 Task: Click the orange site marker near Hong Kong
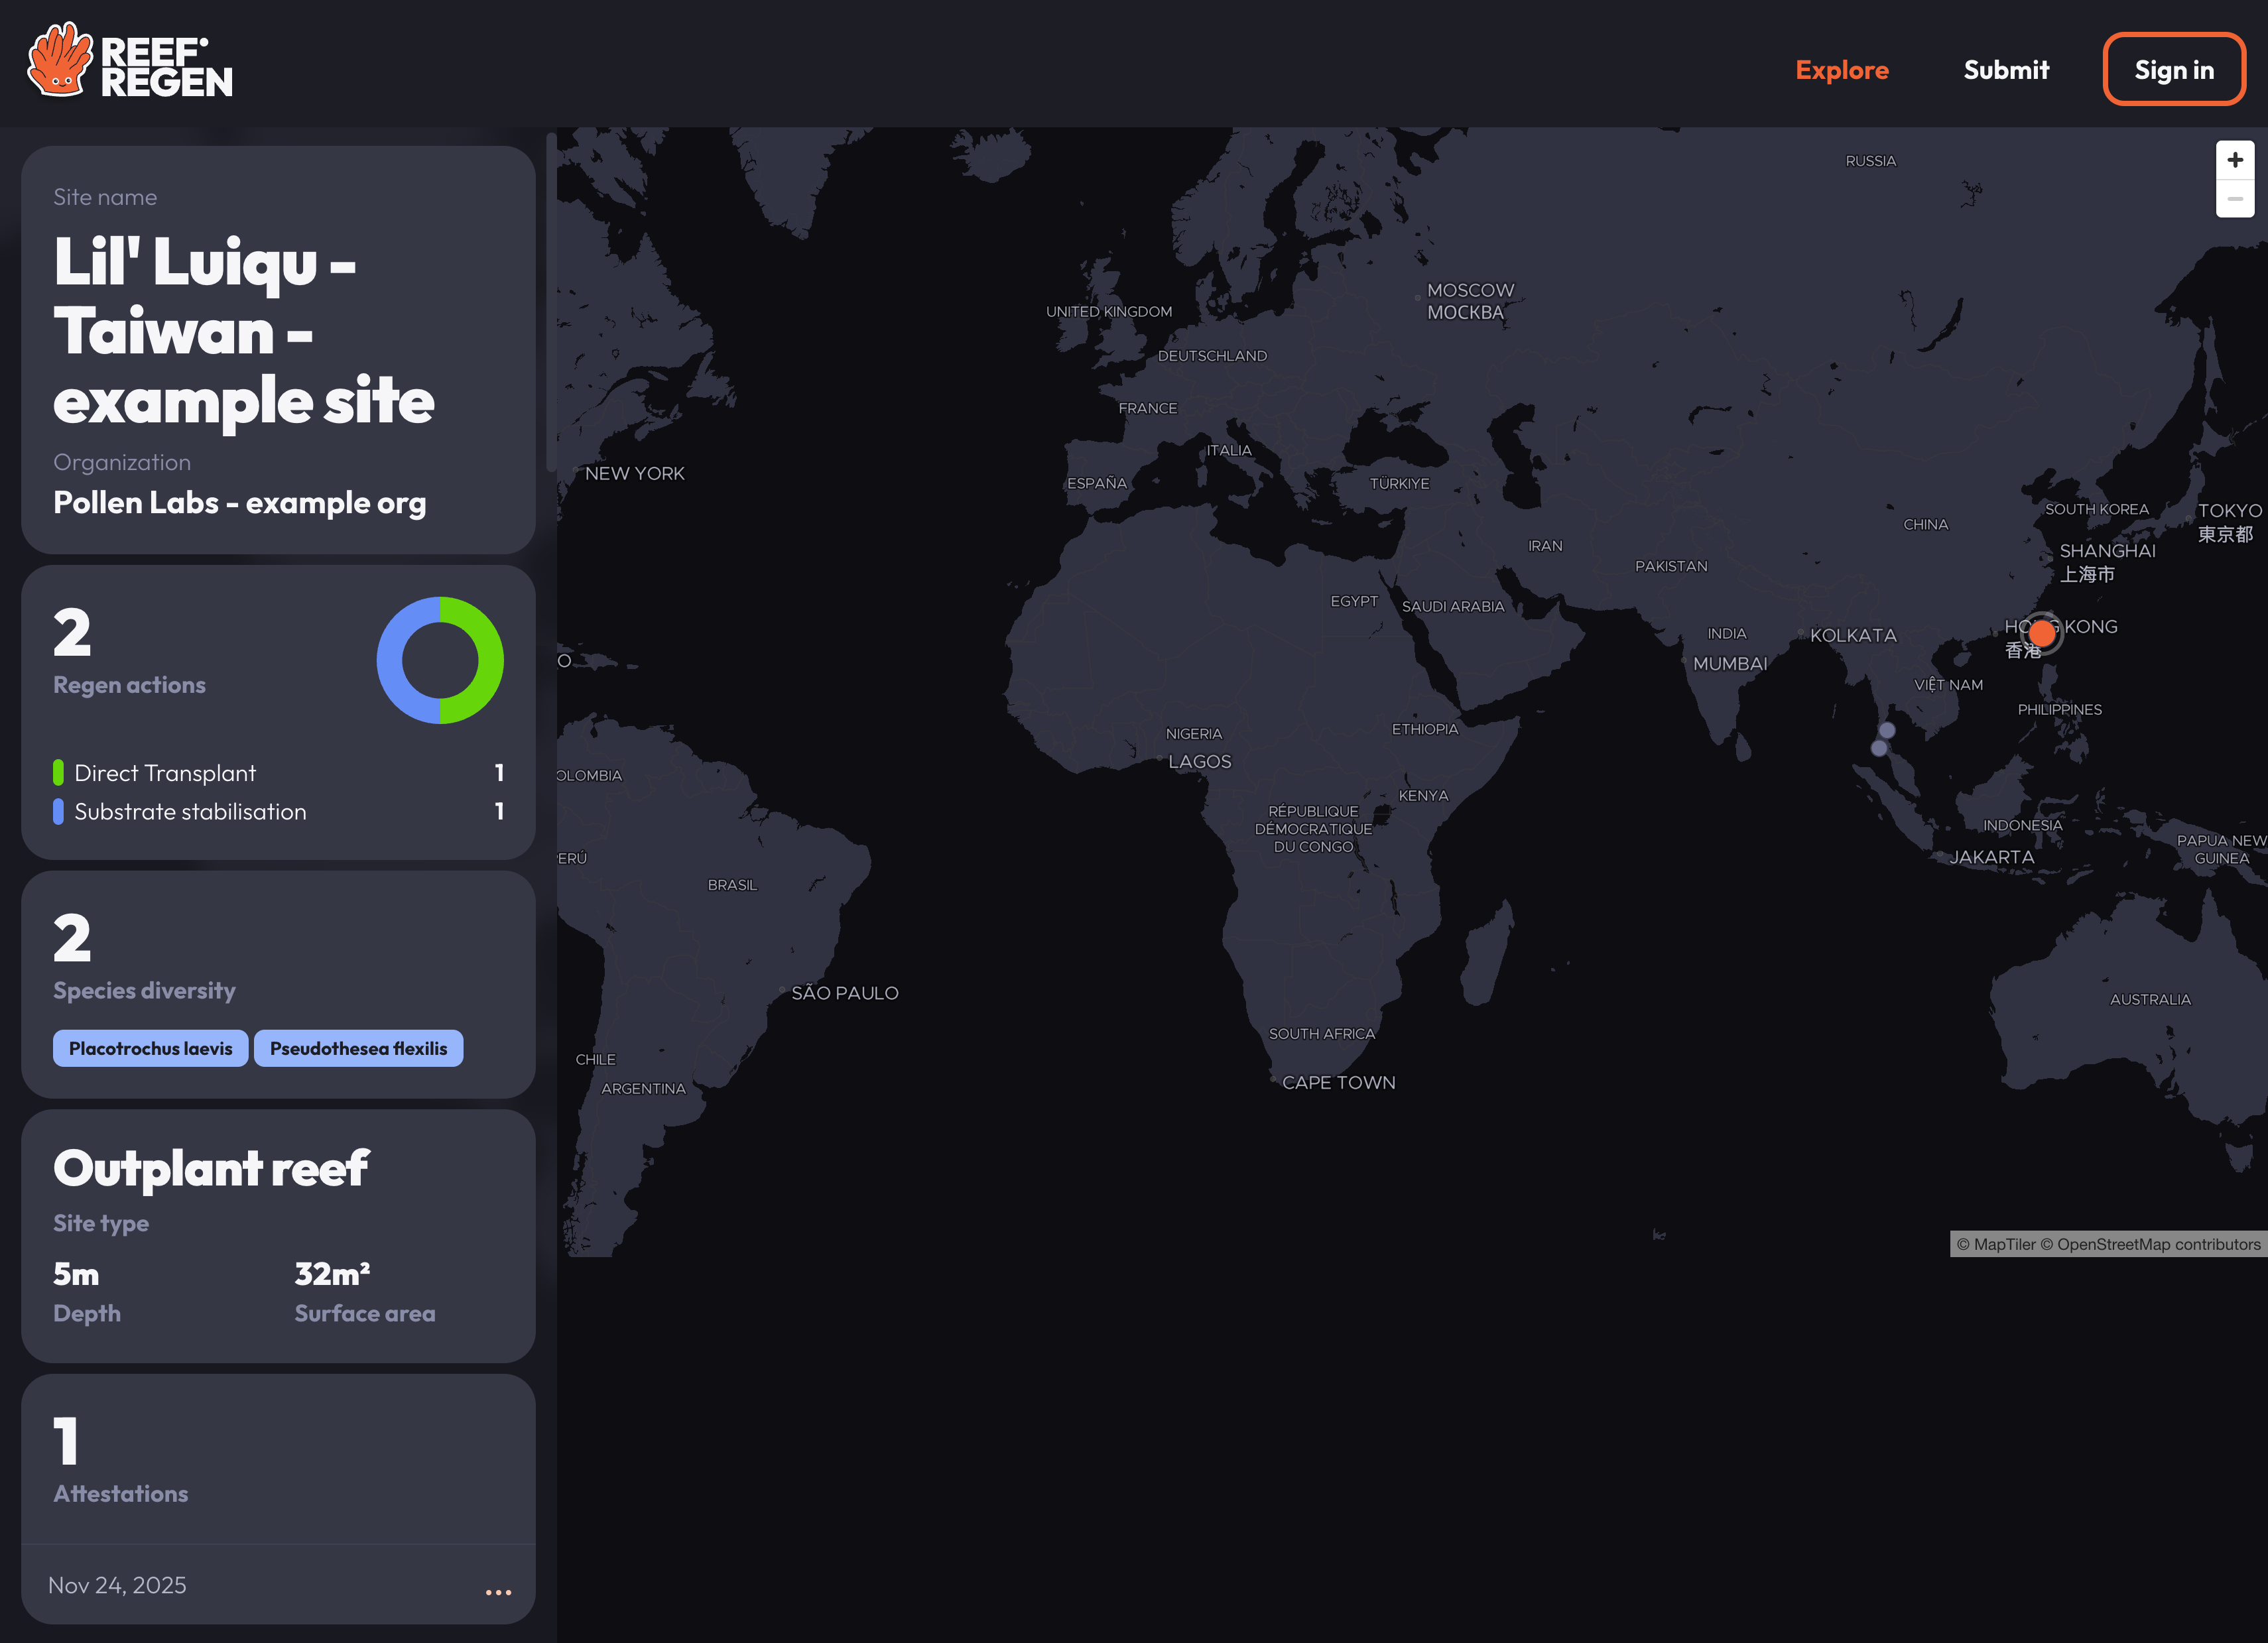(x=2041, y=633)
